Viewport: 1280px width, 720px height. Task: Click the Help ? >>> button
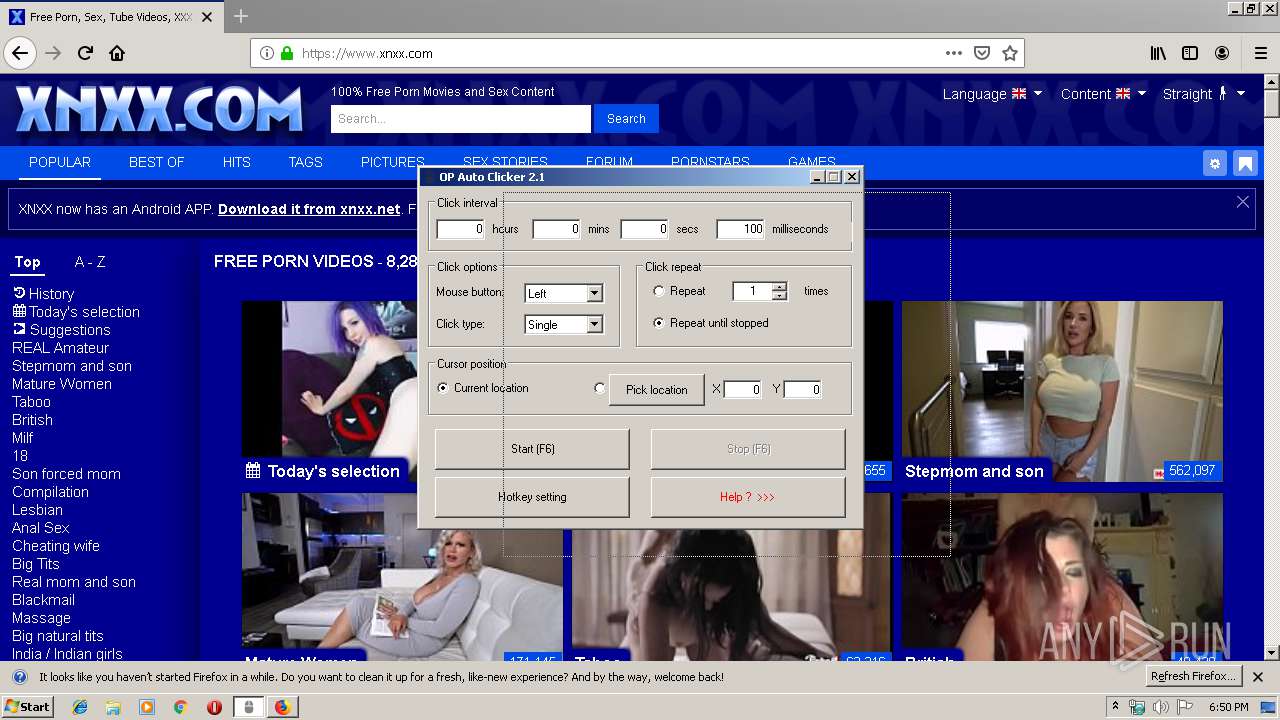click(748, 497)
